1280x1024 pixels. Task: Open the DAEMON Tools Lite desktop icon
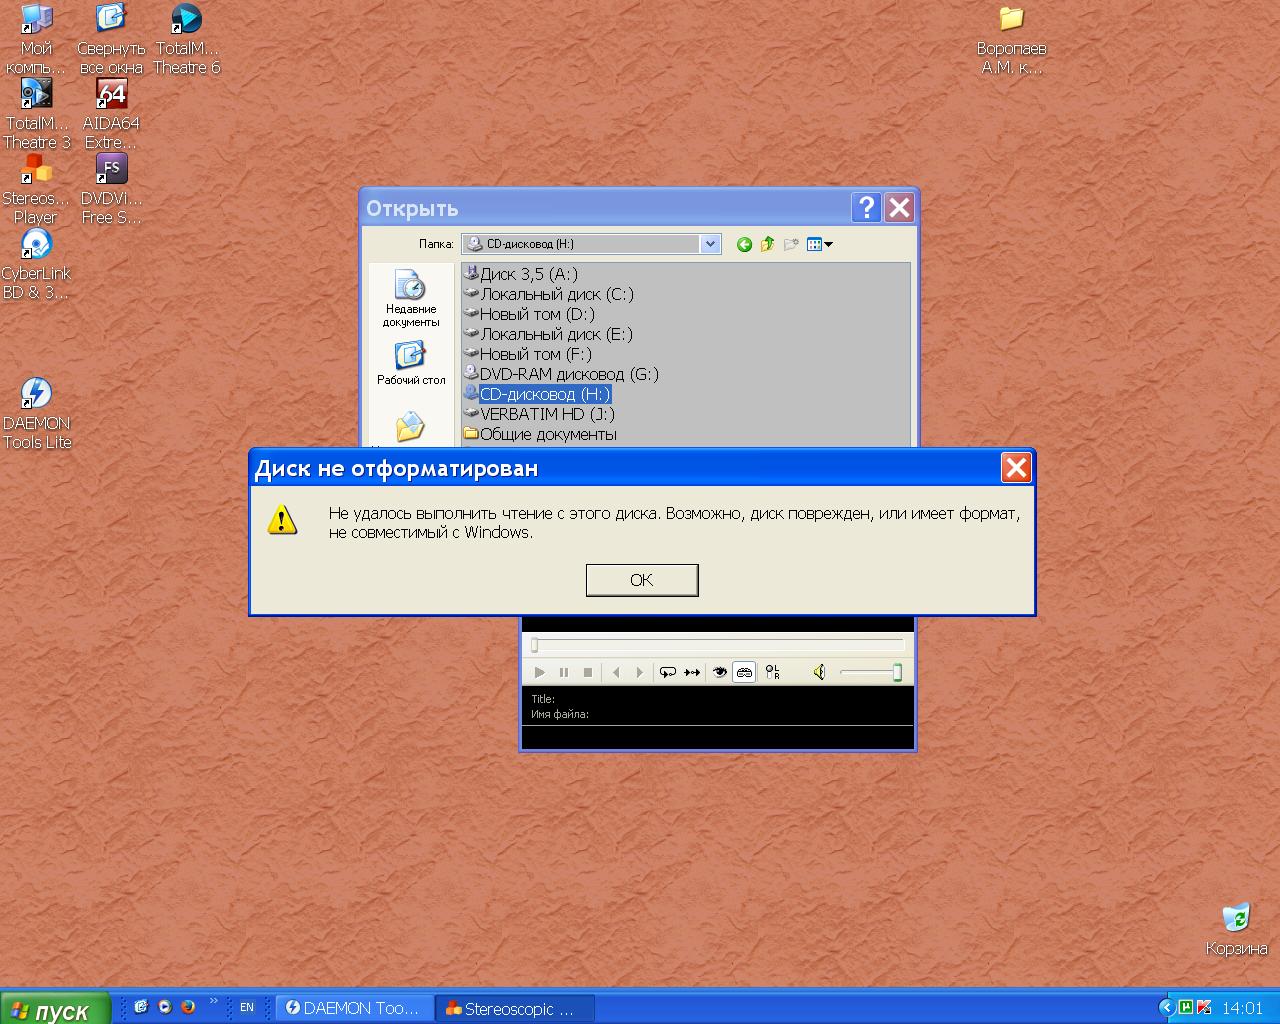pos(36,412)
